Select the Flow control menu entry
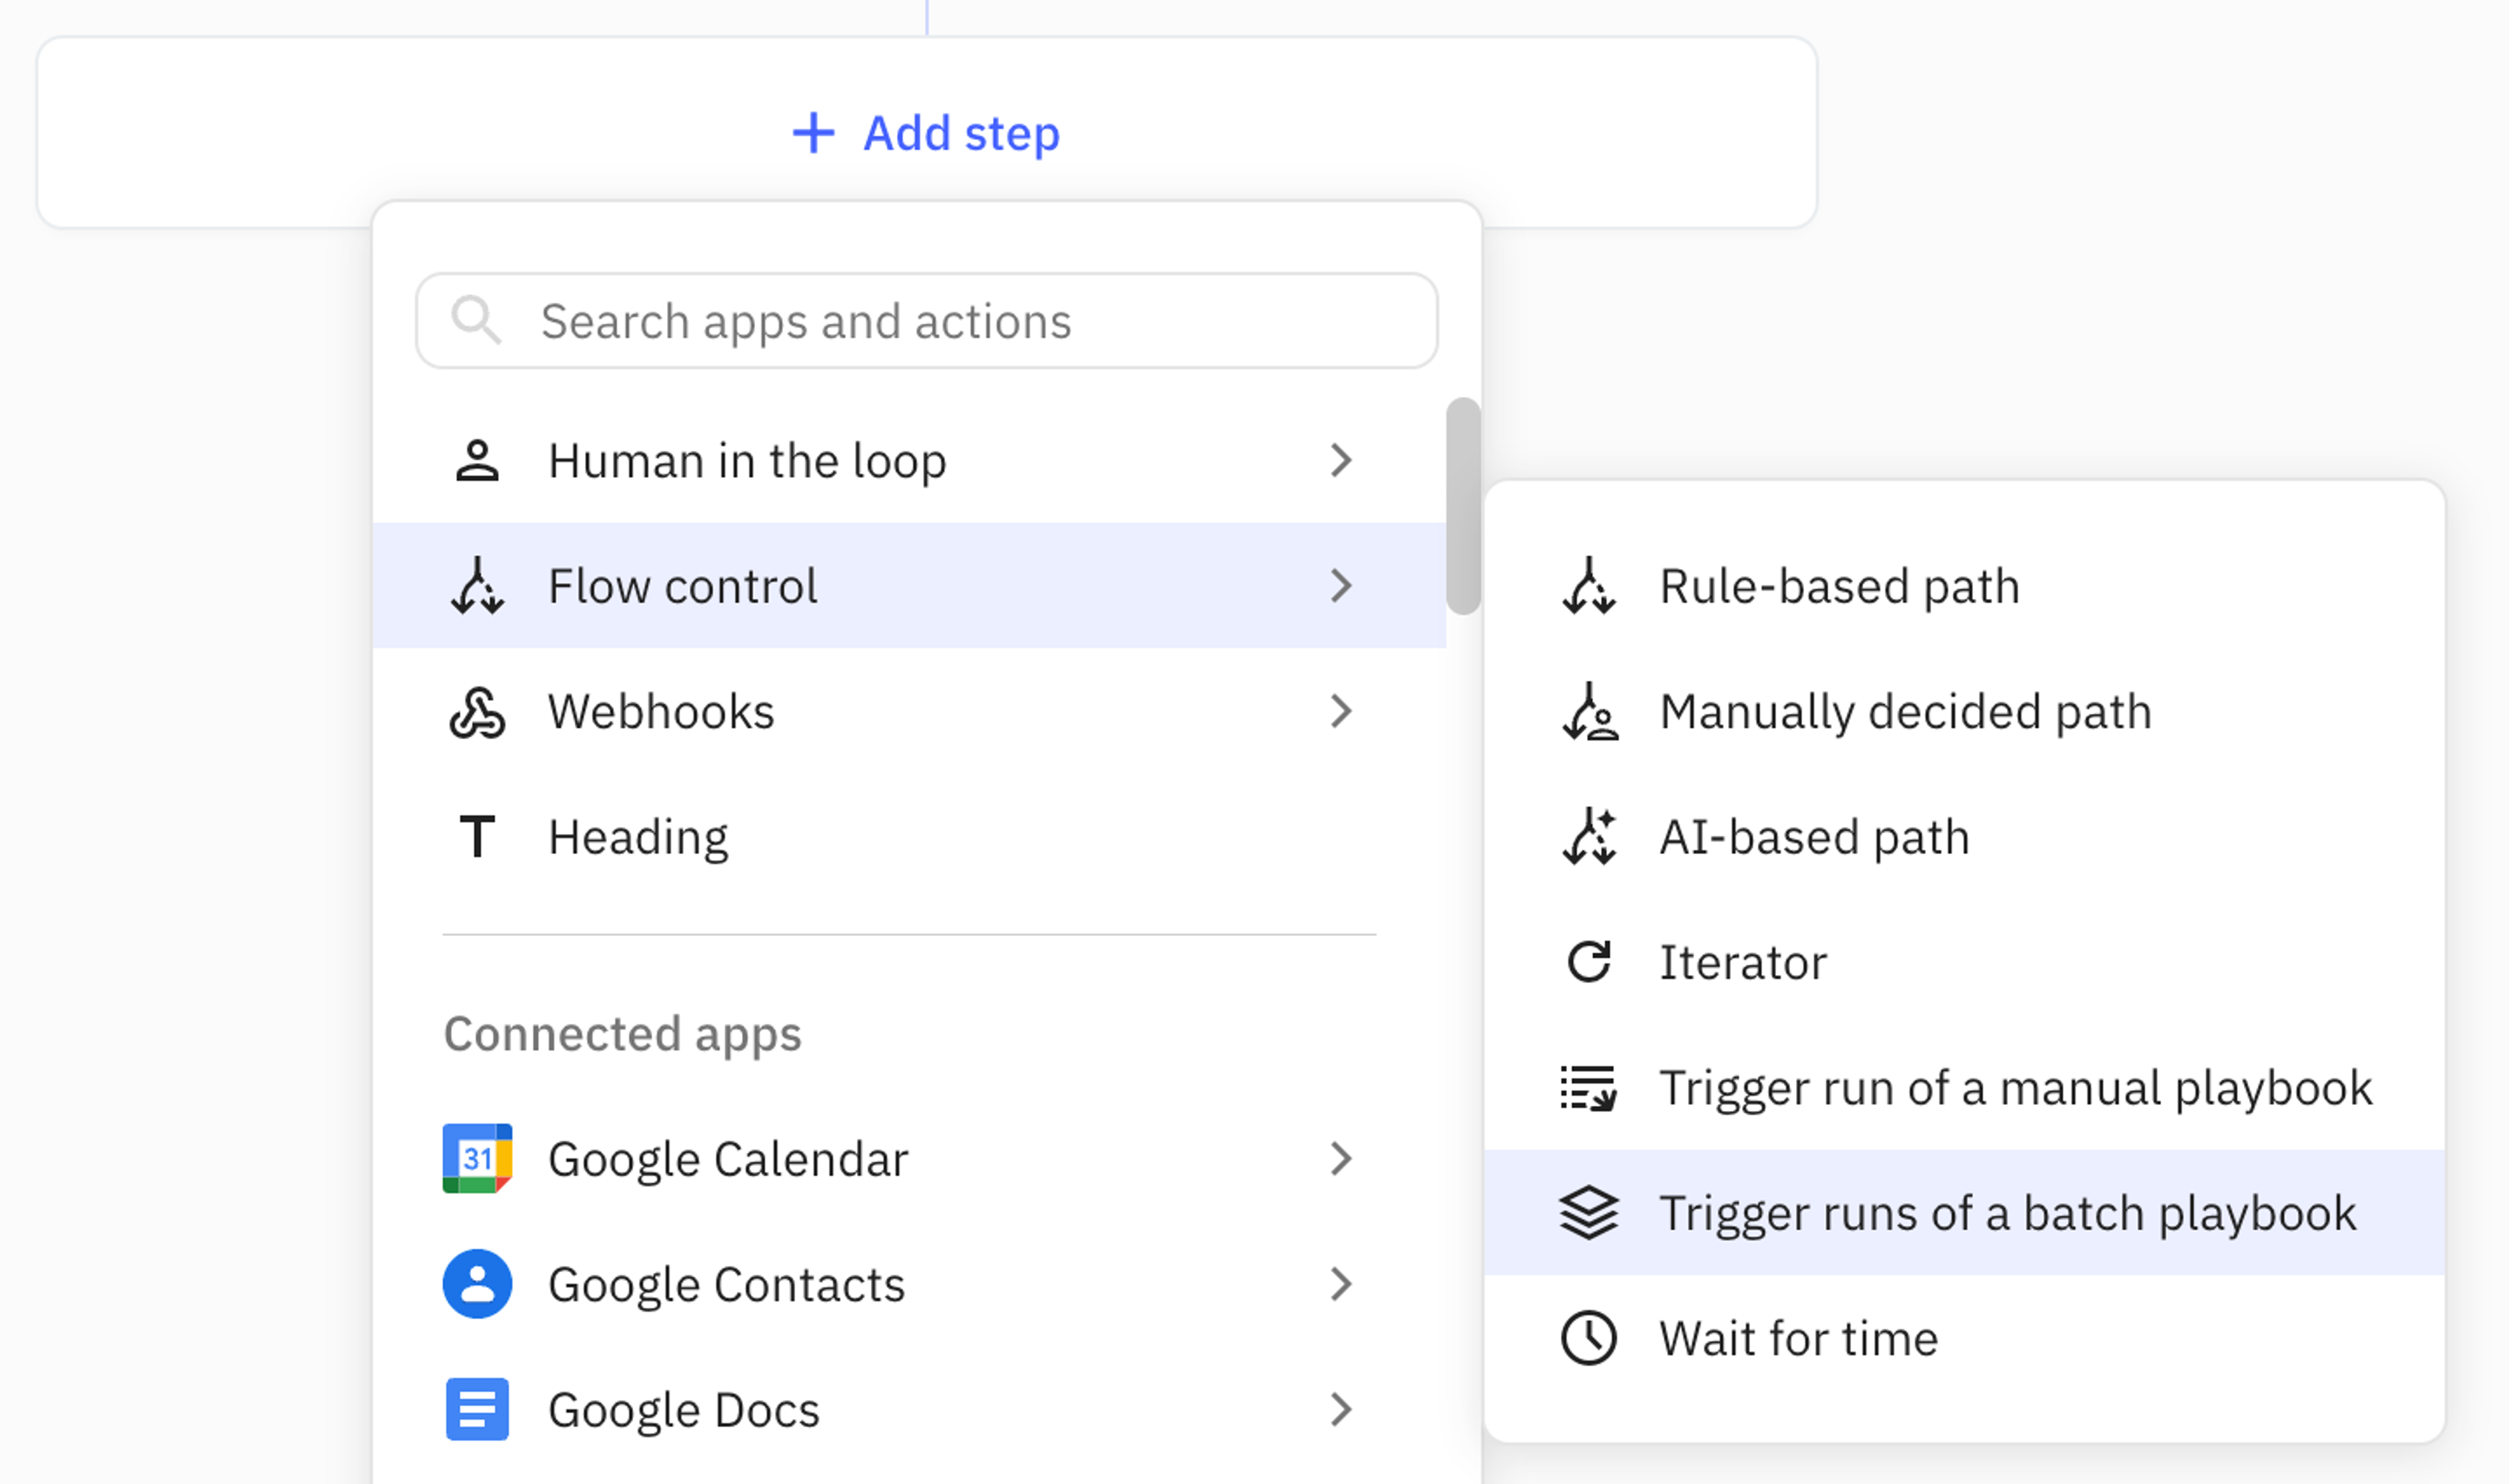 click(x=909, y=586)
